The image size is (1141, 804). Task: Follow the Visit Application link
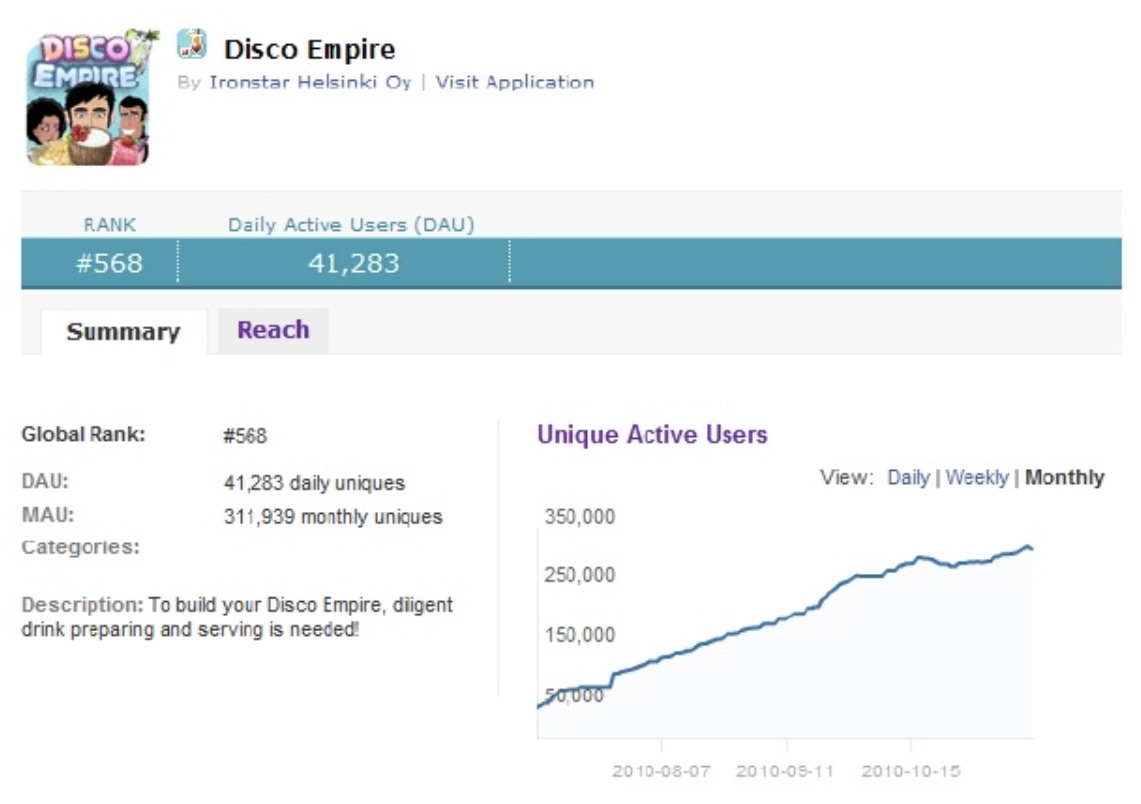514,82
